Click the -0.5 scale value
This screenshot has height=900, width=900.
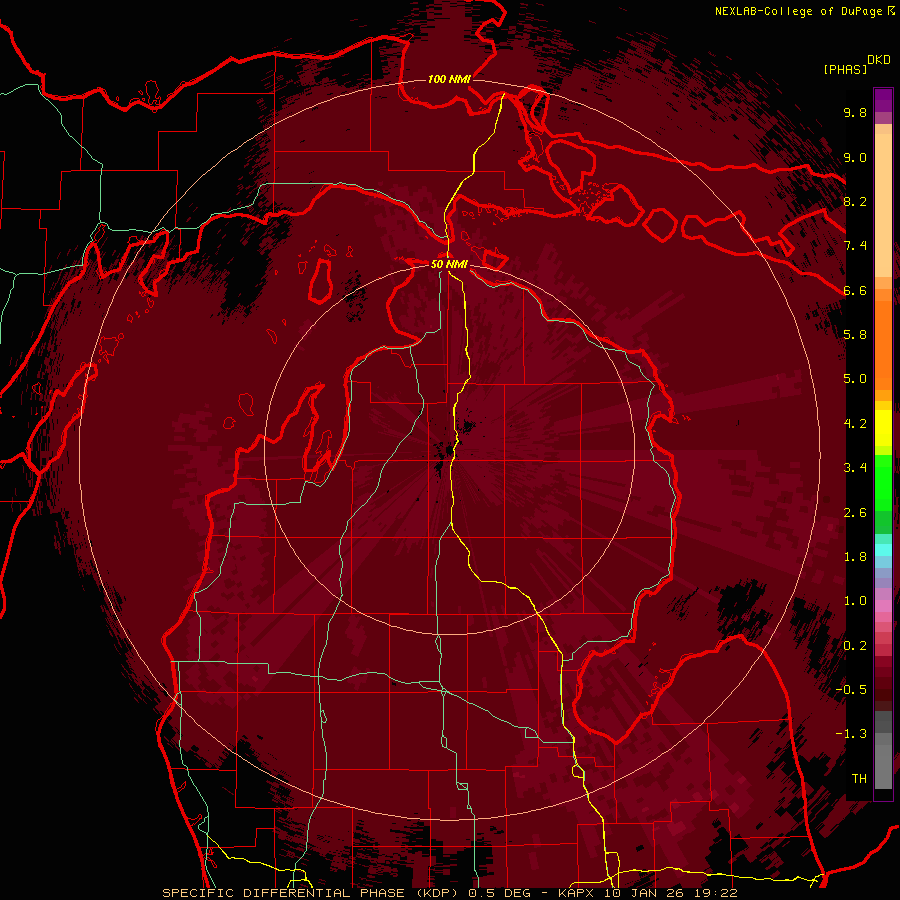(851, 690)
